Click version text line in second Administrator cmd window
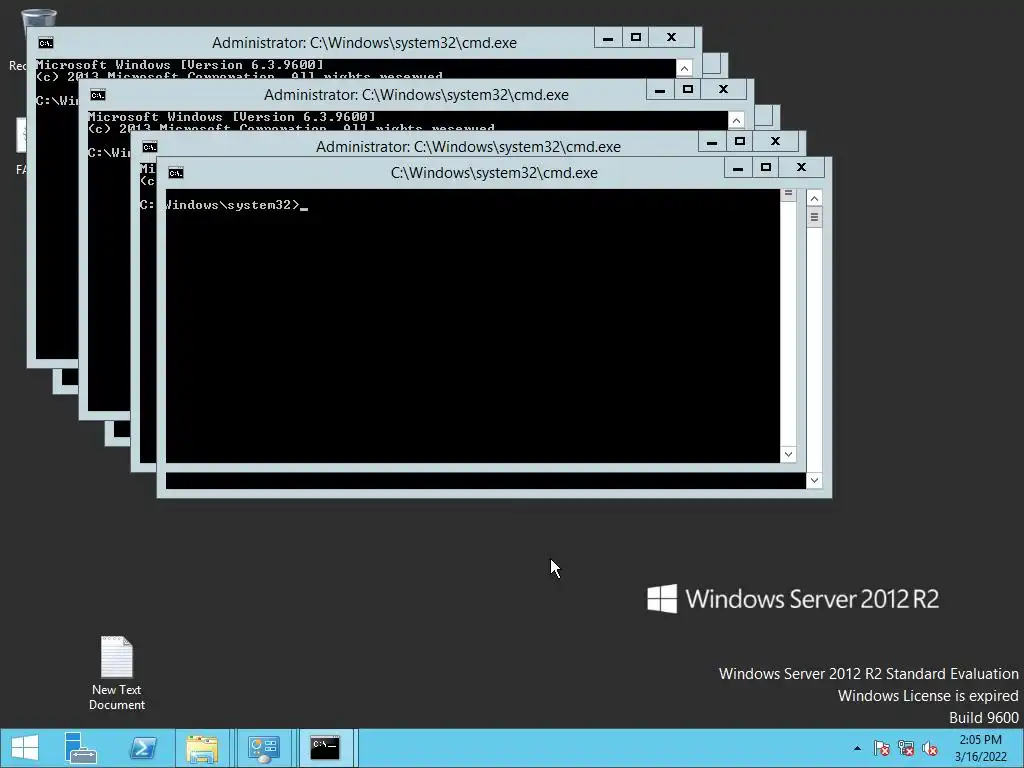This screenshot has height=768, width=1024. (232, 117)
